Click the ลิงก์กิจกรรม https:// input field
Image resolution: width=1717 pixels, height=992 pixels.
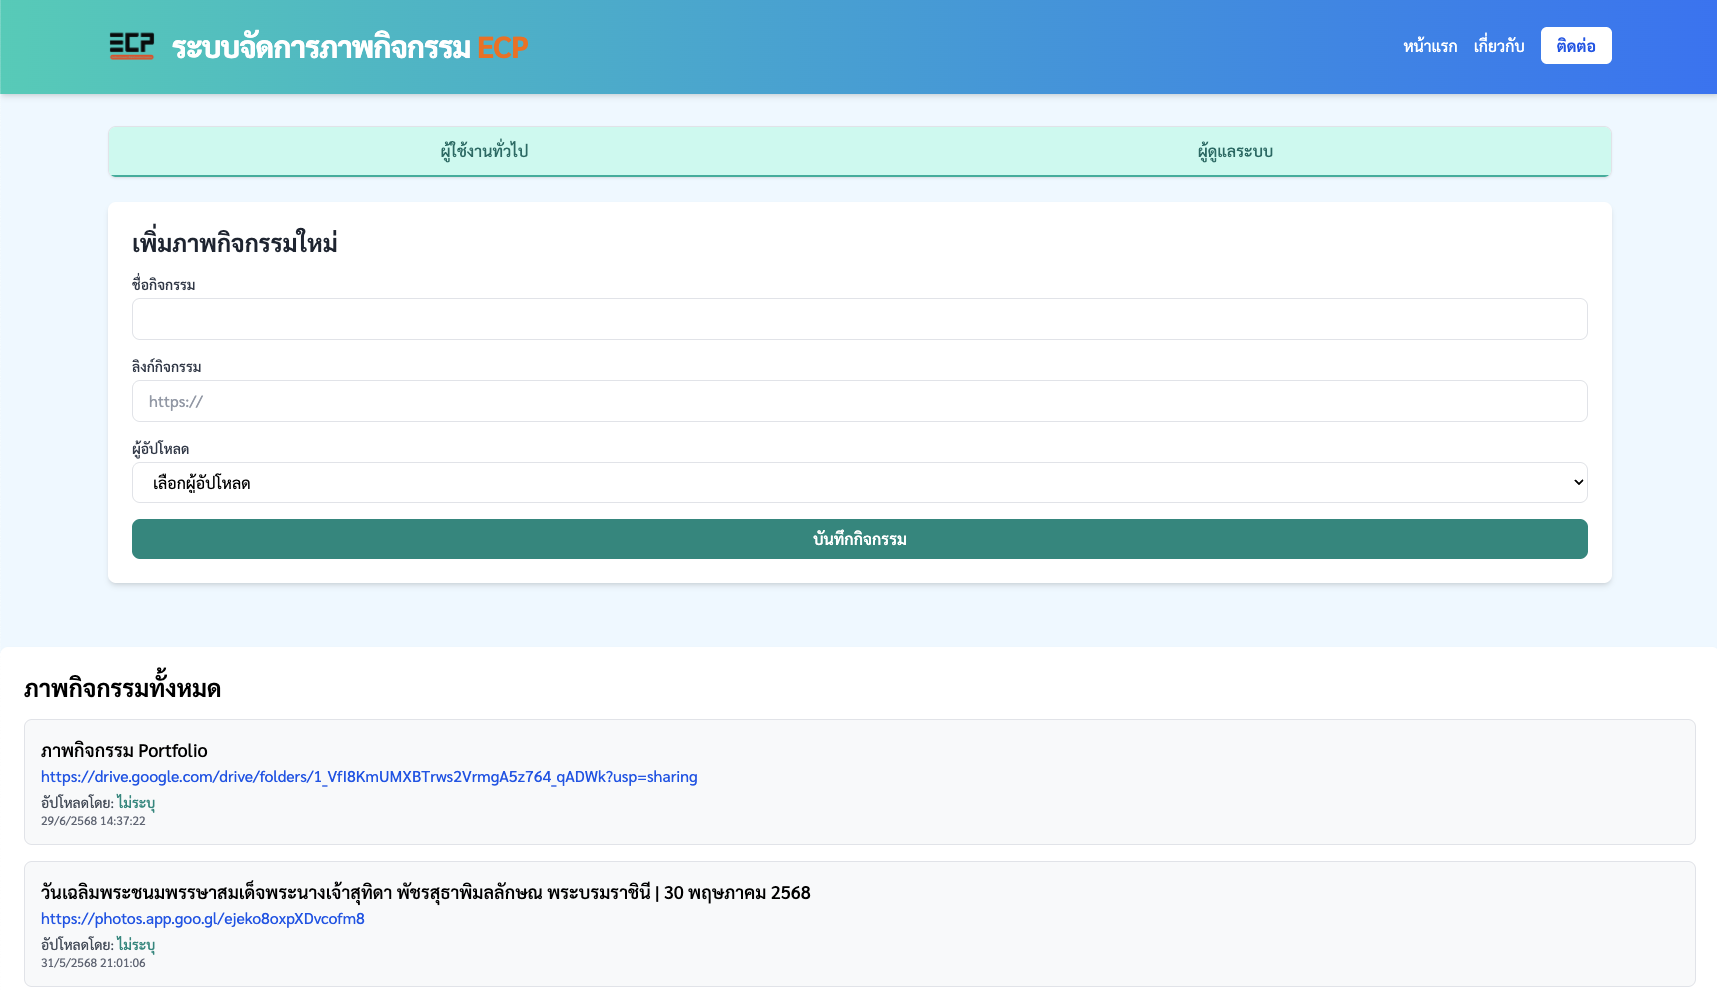coord(859,401)
